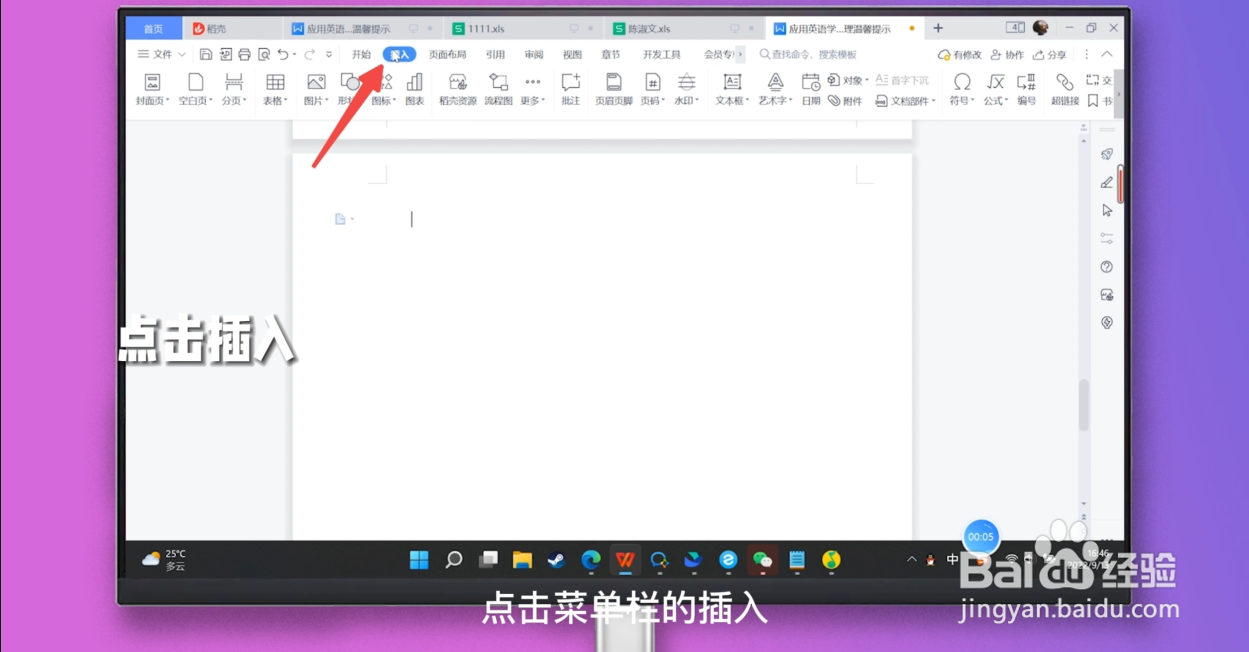Insert an equation via the 公式 icon
The image size is (1249, 652).
coord(993,88)
